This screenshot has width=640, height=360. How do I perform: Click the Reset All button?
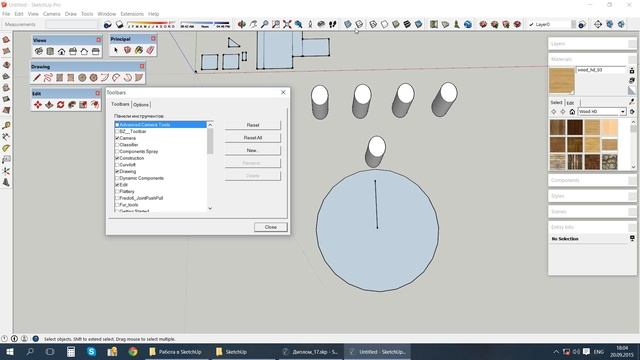(x=253, y=138)
